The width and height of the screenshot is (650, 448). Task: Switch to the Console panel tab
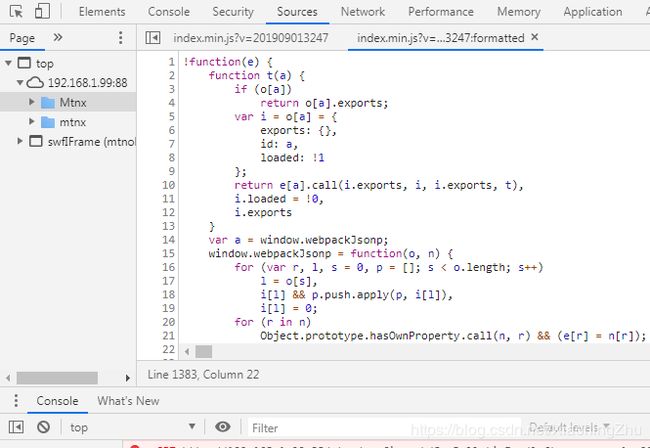(x=169, y=12)
